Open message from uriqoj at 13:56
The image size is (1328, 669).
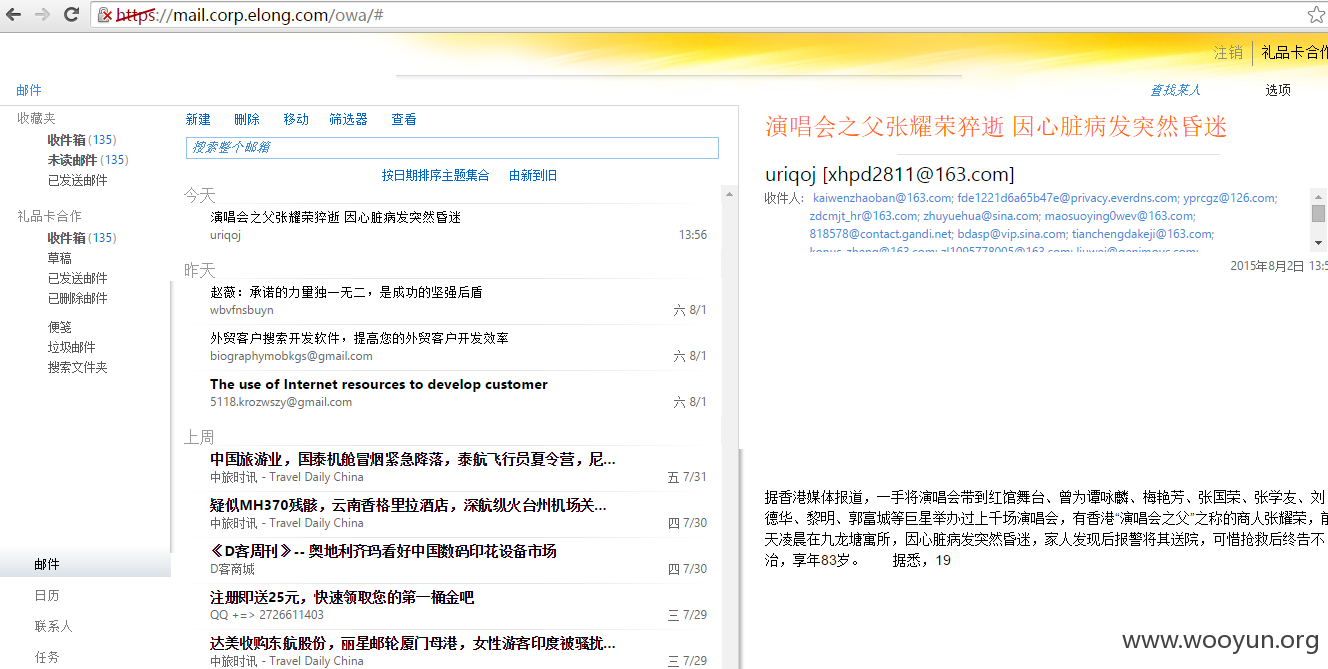click(x=452, y=226)
